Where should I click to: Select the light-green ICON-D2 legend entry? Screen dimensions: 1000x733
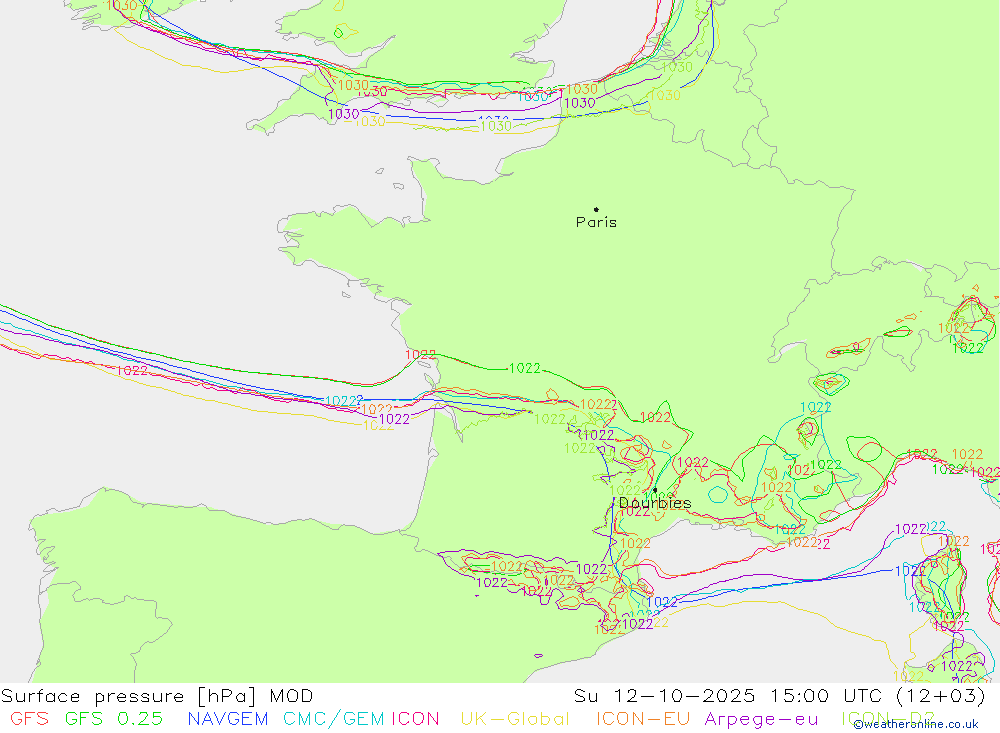[x=888, y=719]
